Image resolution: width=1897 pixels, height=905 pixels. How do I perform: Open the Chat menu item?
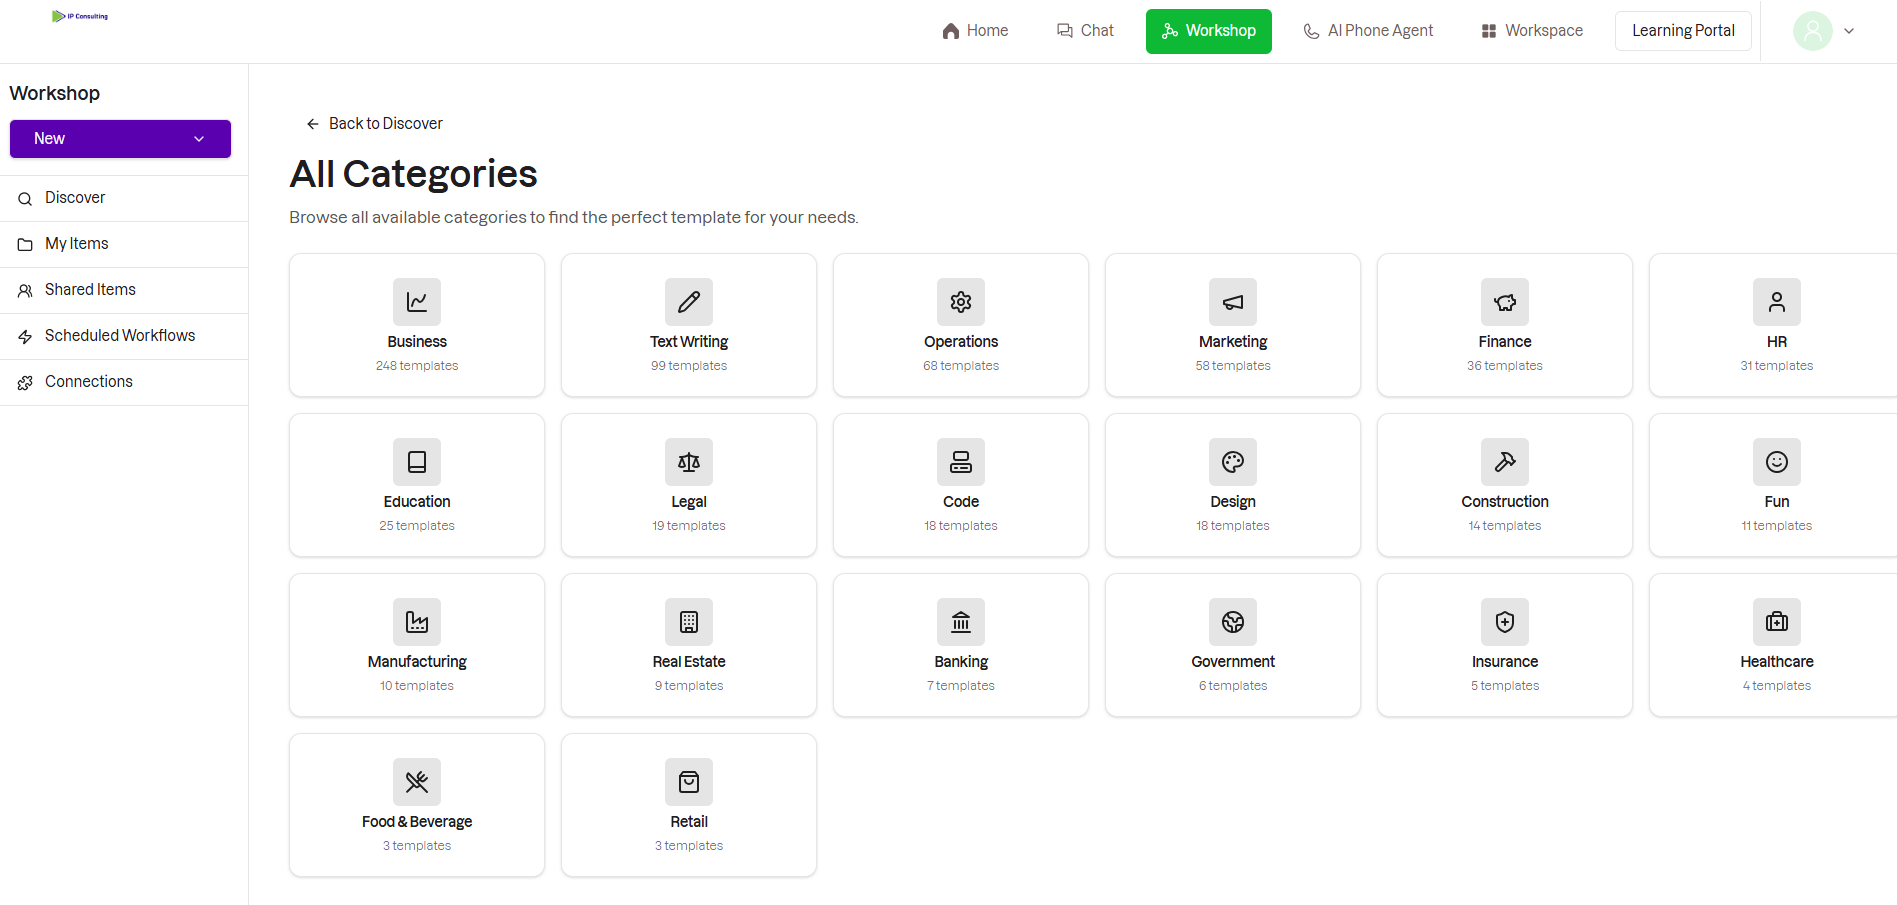tap(1084, 30)
